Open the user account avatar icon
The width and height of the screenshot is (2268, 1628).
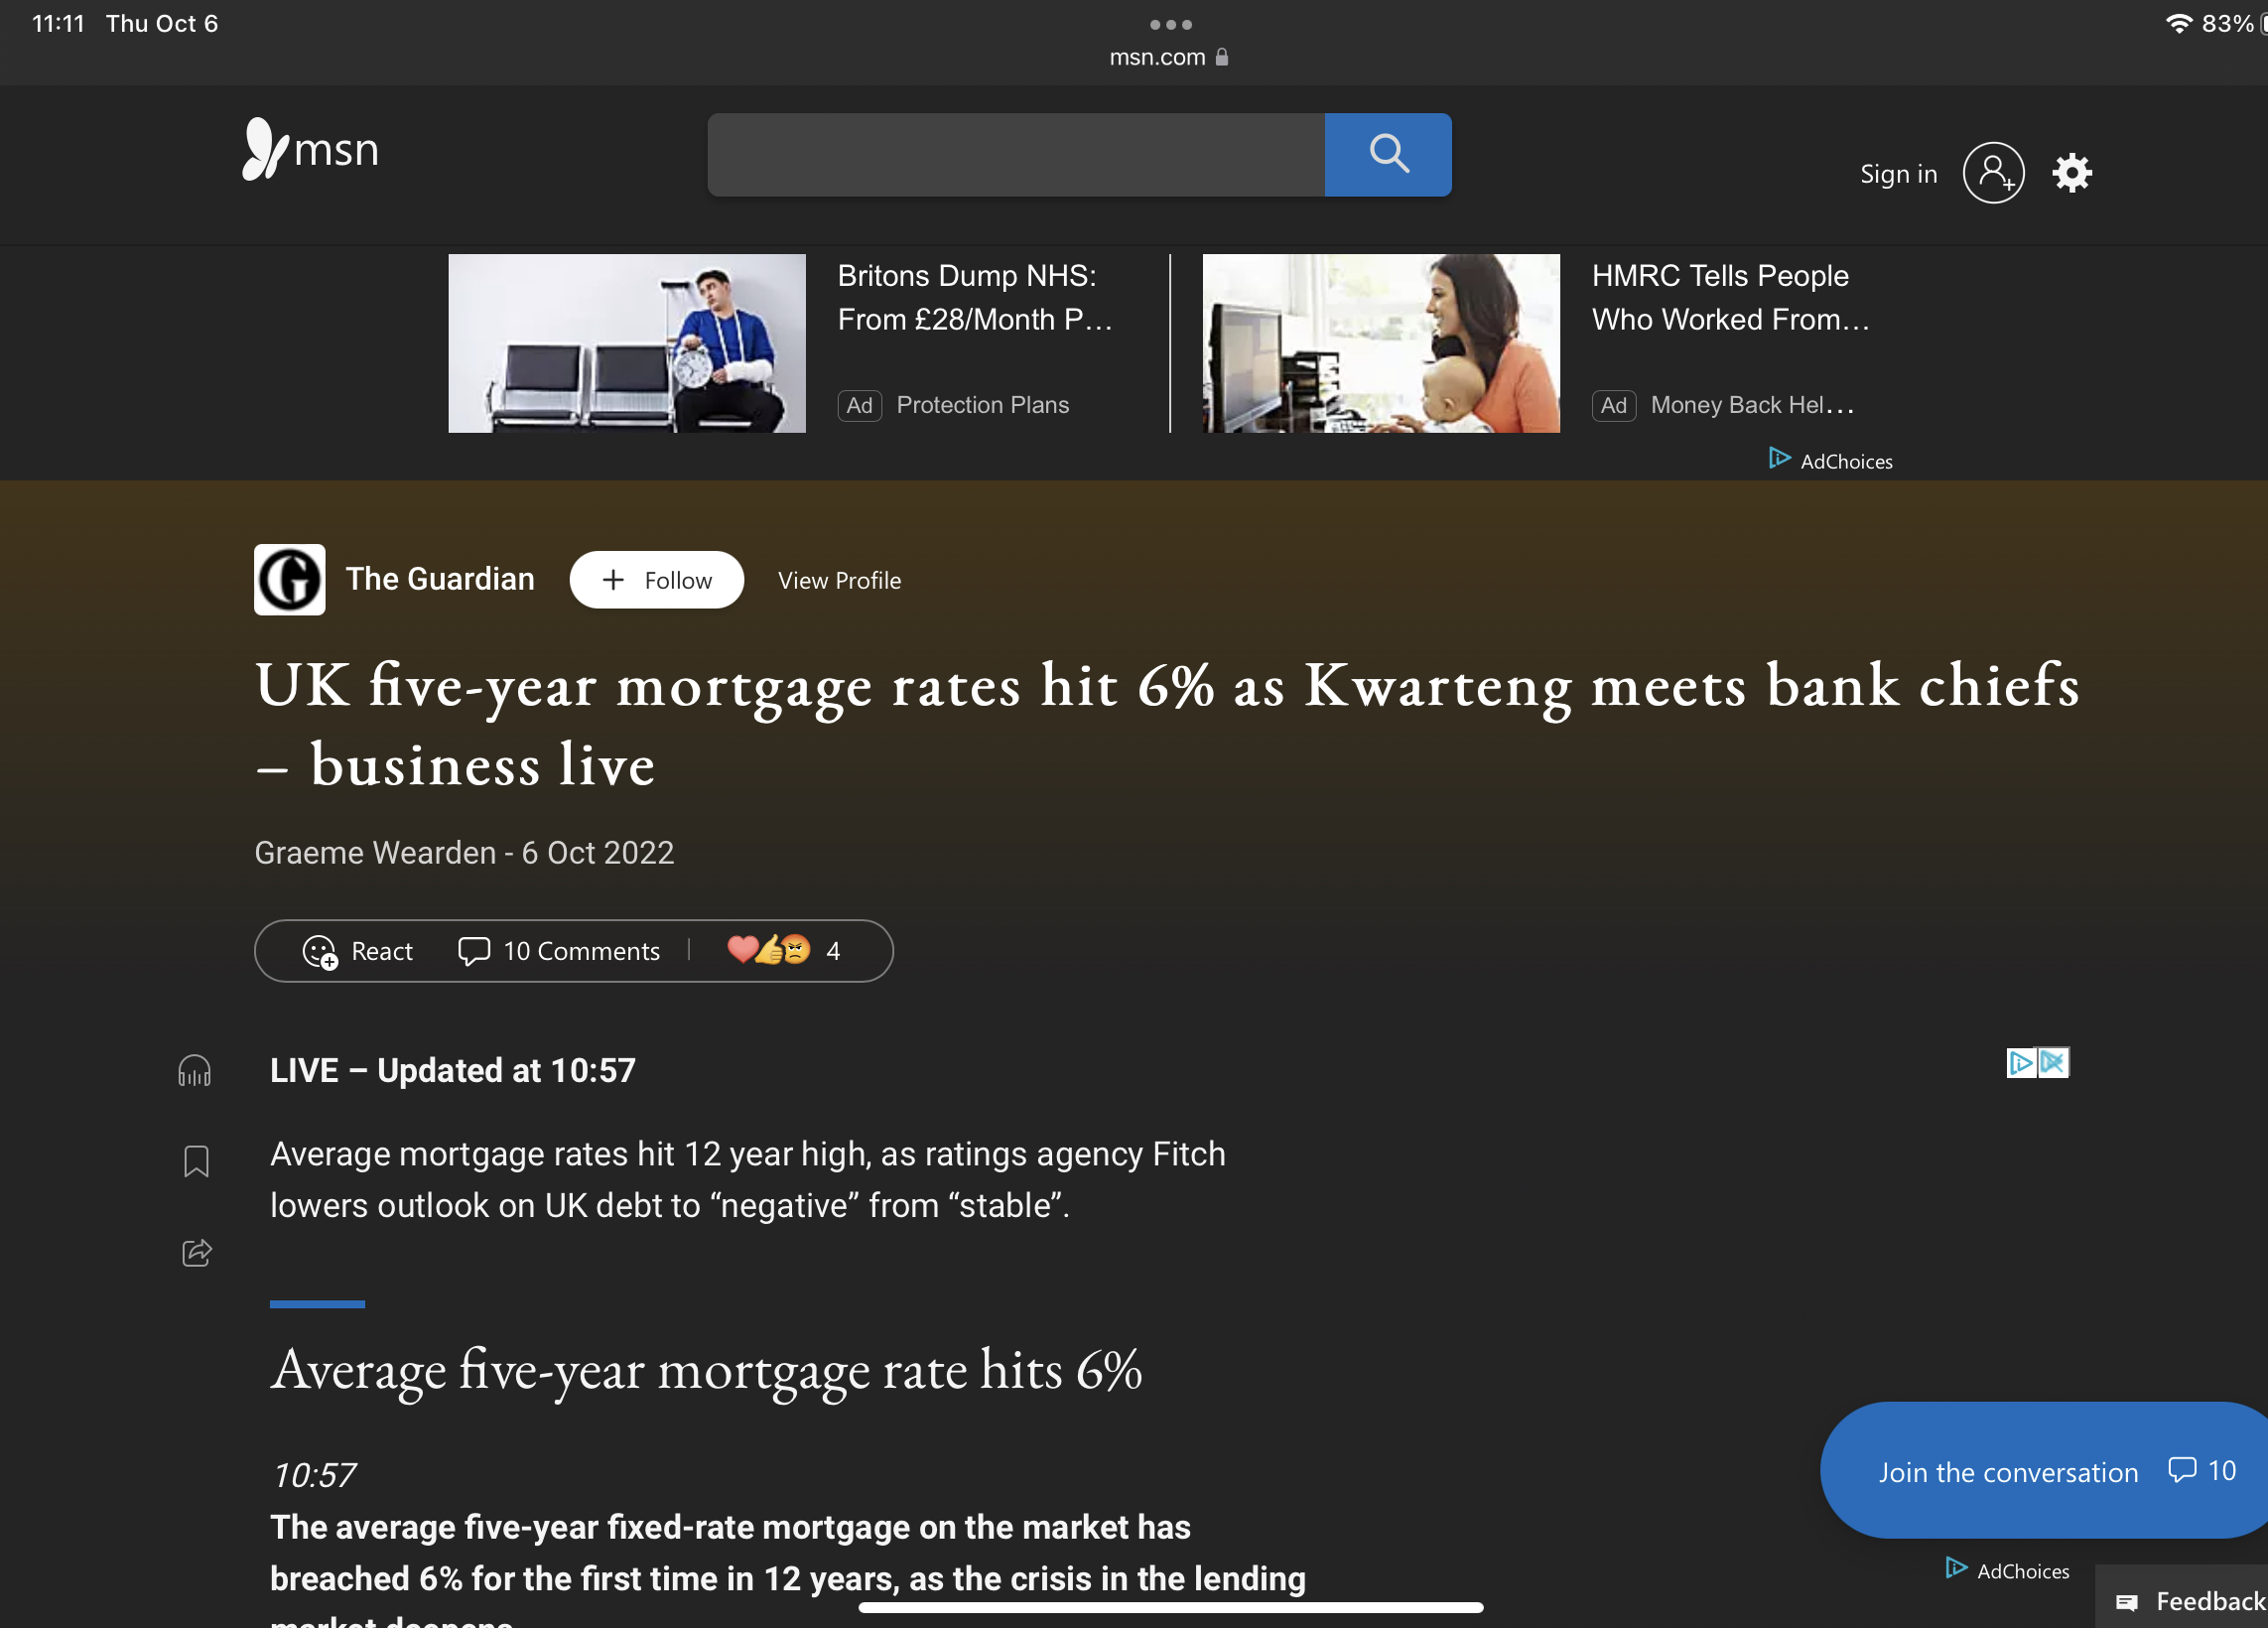tap(1993, 173)
